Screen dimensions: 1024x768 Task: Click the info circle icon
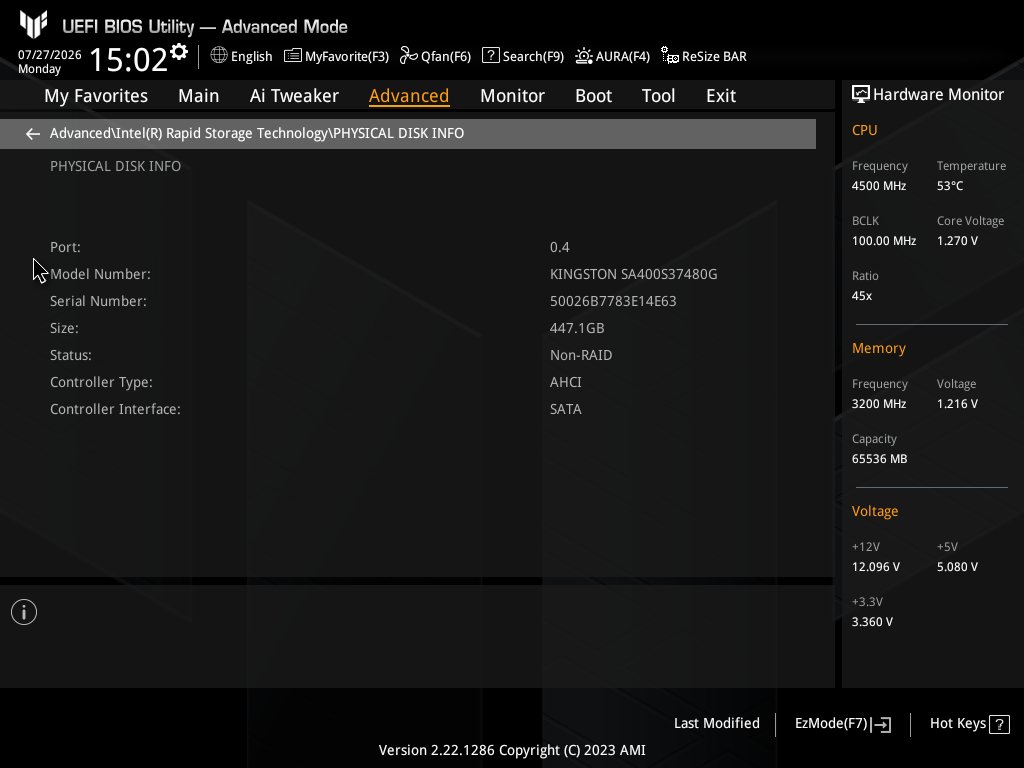tap(24, 612)
